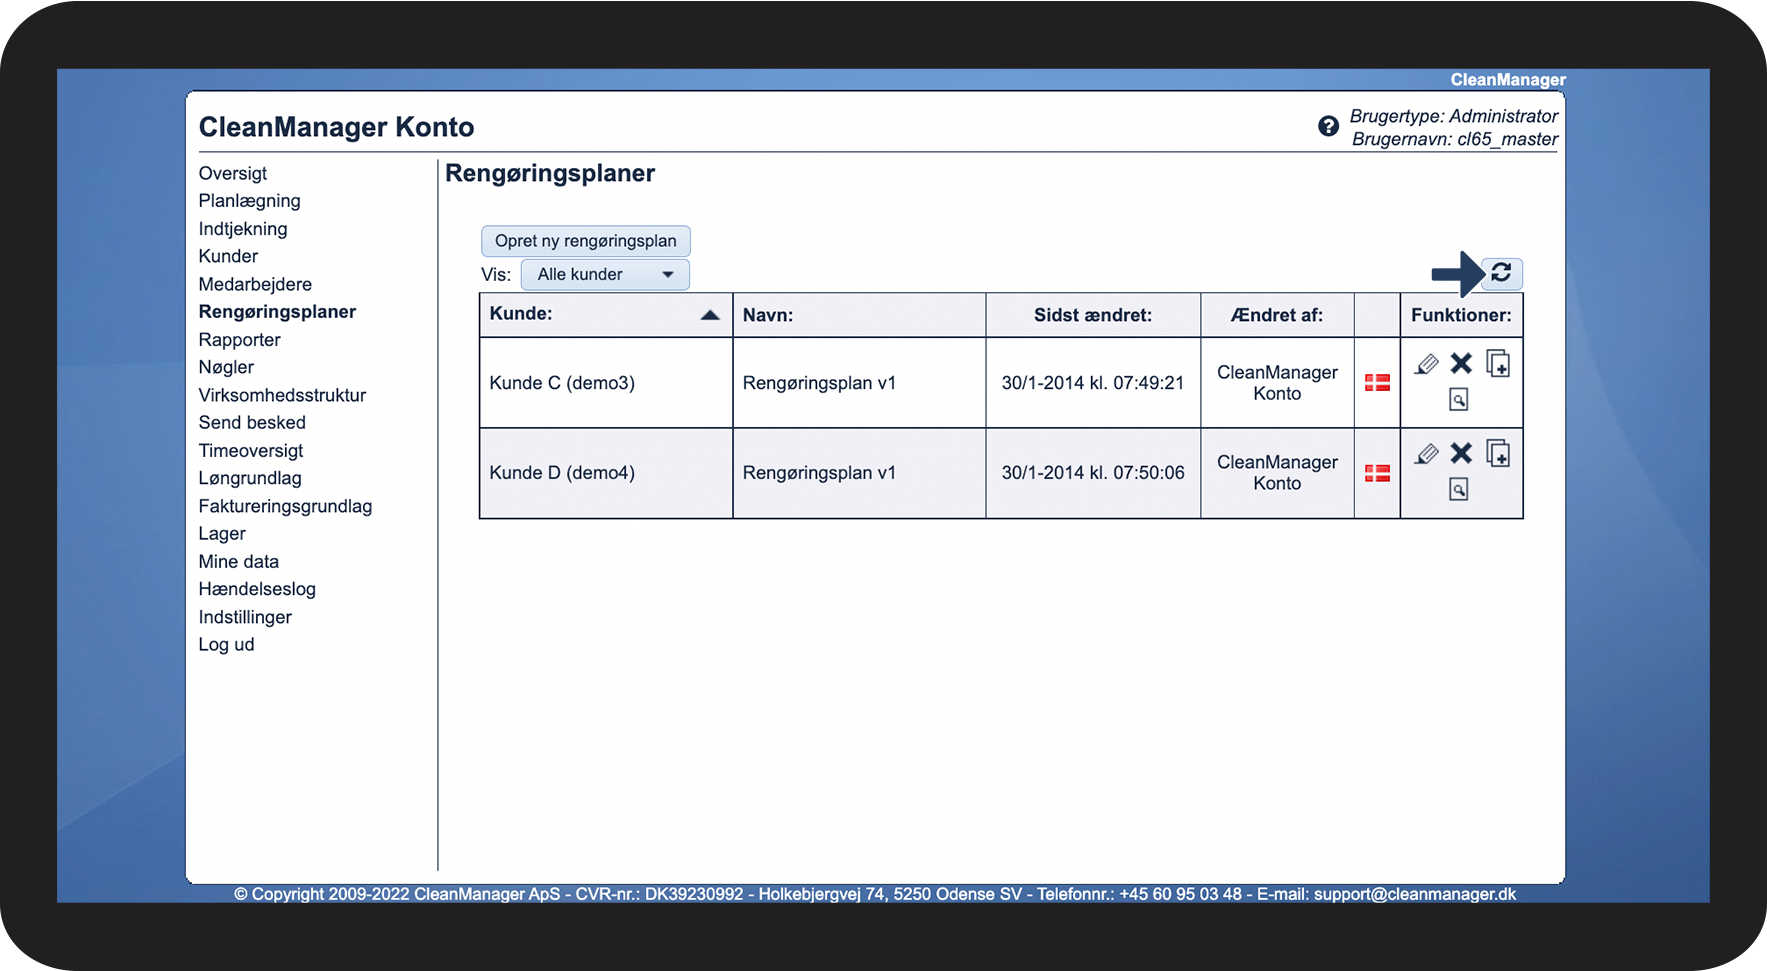This screenshot has width=1767, height=971.
Task: Open the Alle kunder dropdown
Action: (605, 274)
